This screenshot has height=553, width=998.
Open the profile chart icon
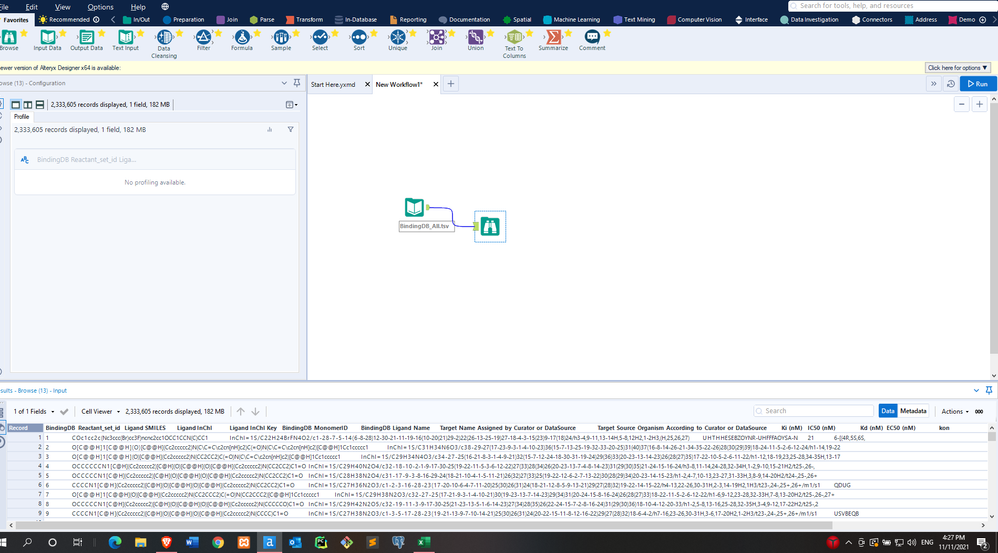270,129
